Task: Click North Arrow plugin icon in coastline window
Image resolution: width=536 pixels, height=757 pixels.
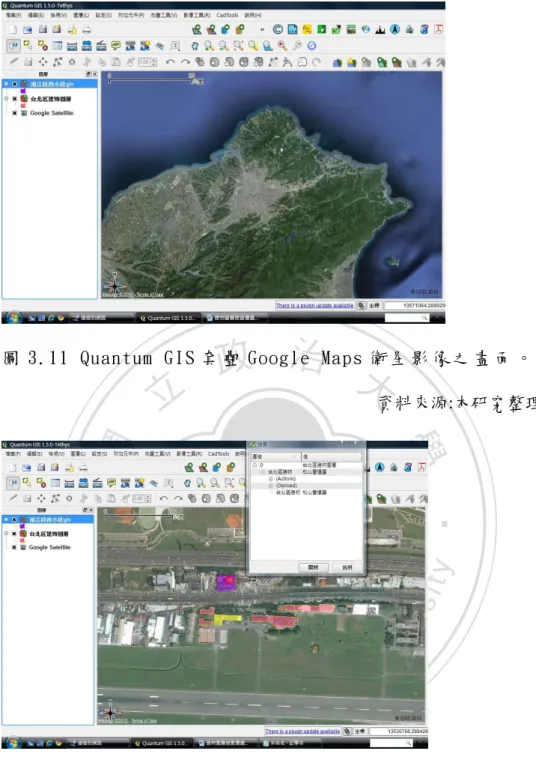Action: click(x=395, y=29)
